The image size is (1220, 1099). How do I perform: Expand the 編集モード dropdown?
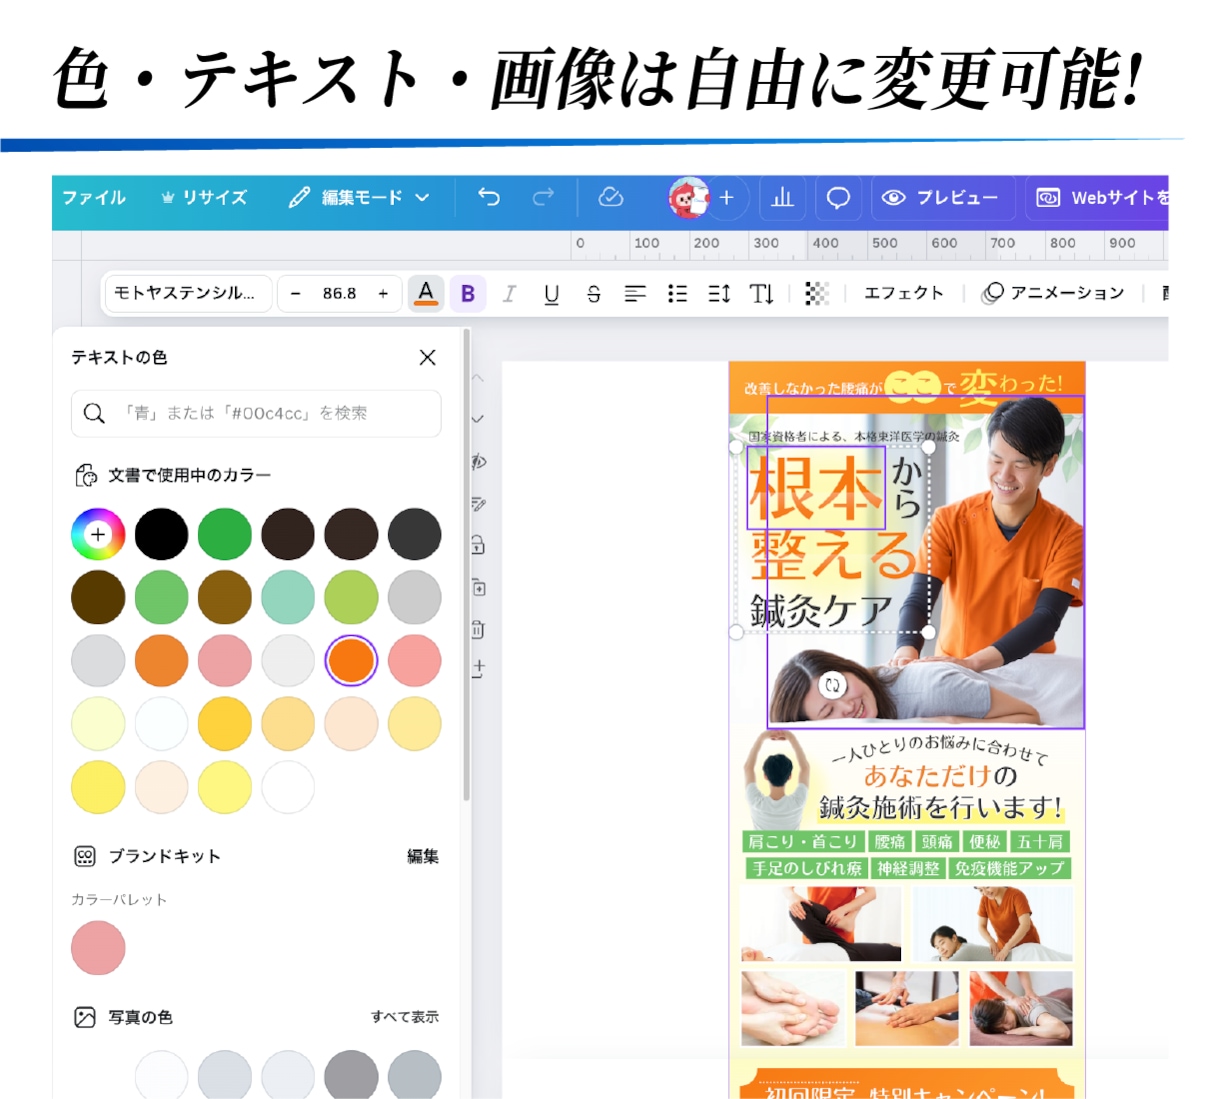click(359, 198)
